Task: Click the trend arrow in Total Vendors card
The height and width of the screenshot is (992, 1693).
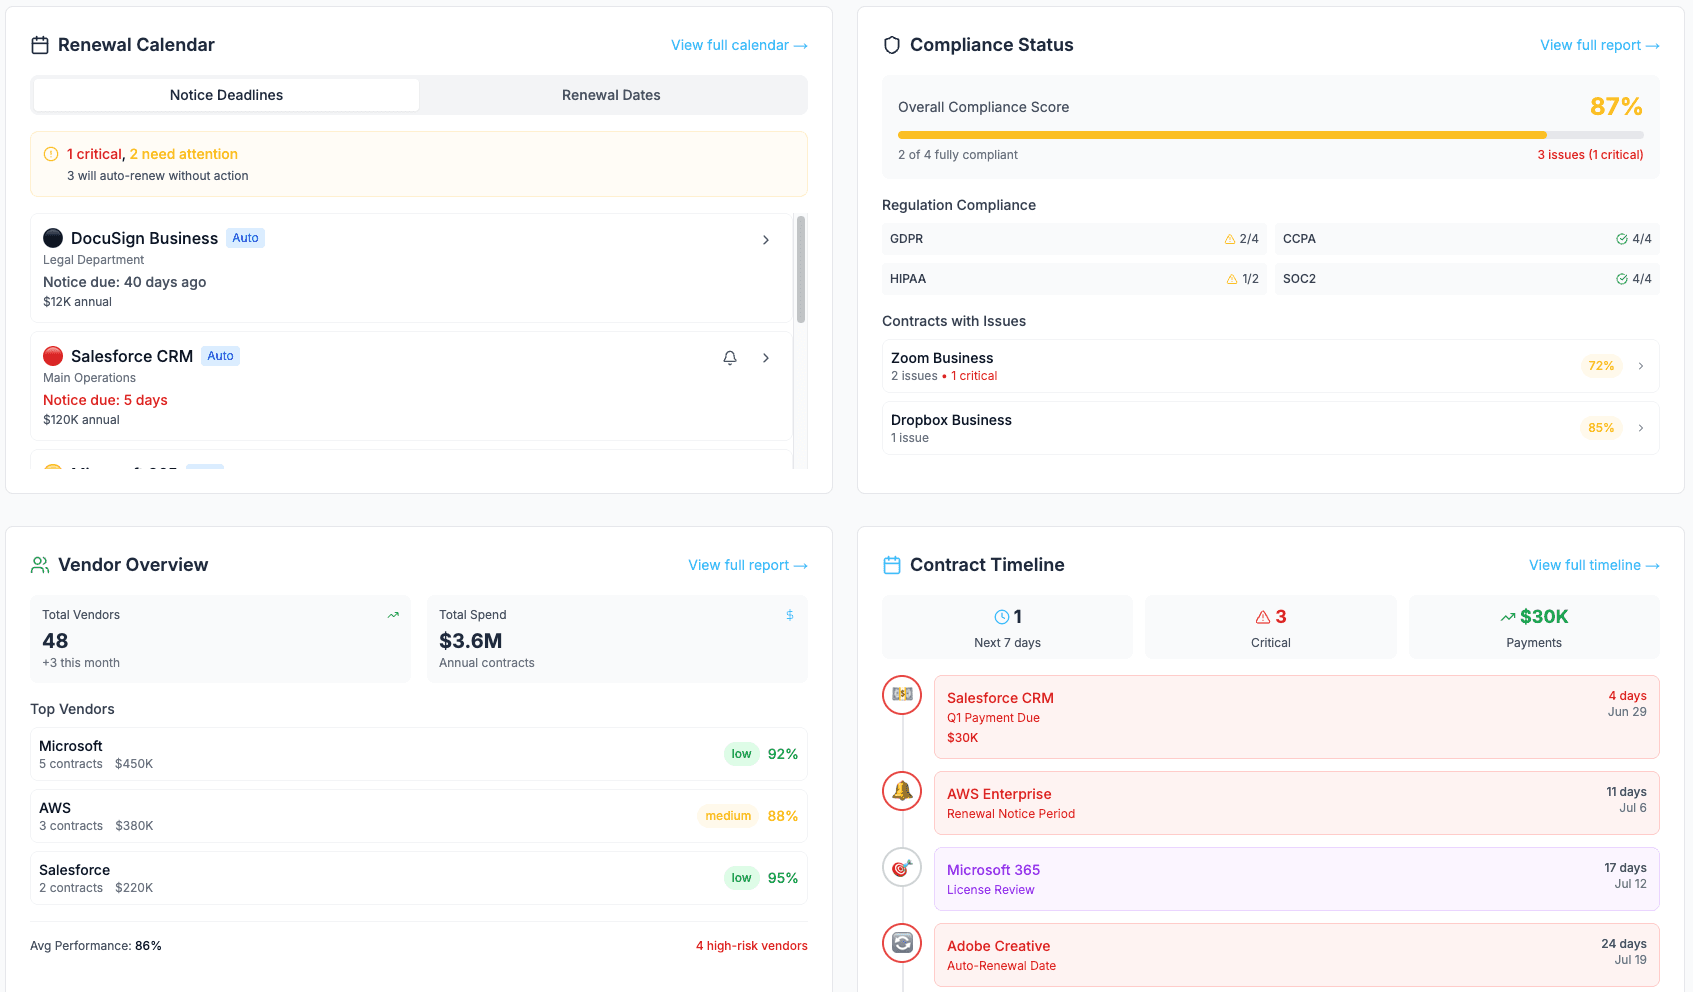Action: (x=393, y=614)
